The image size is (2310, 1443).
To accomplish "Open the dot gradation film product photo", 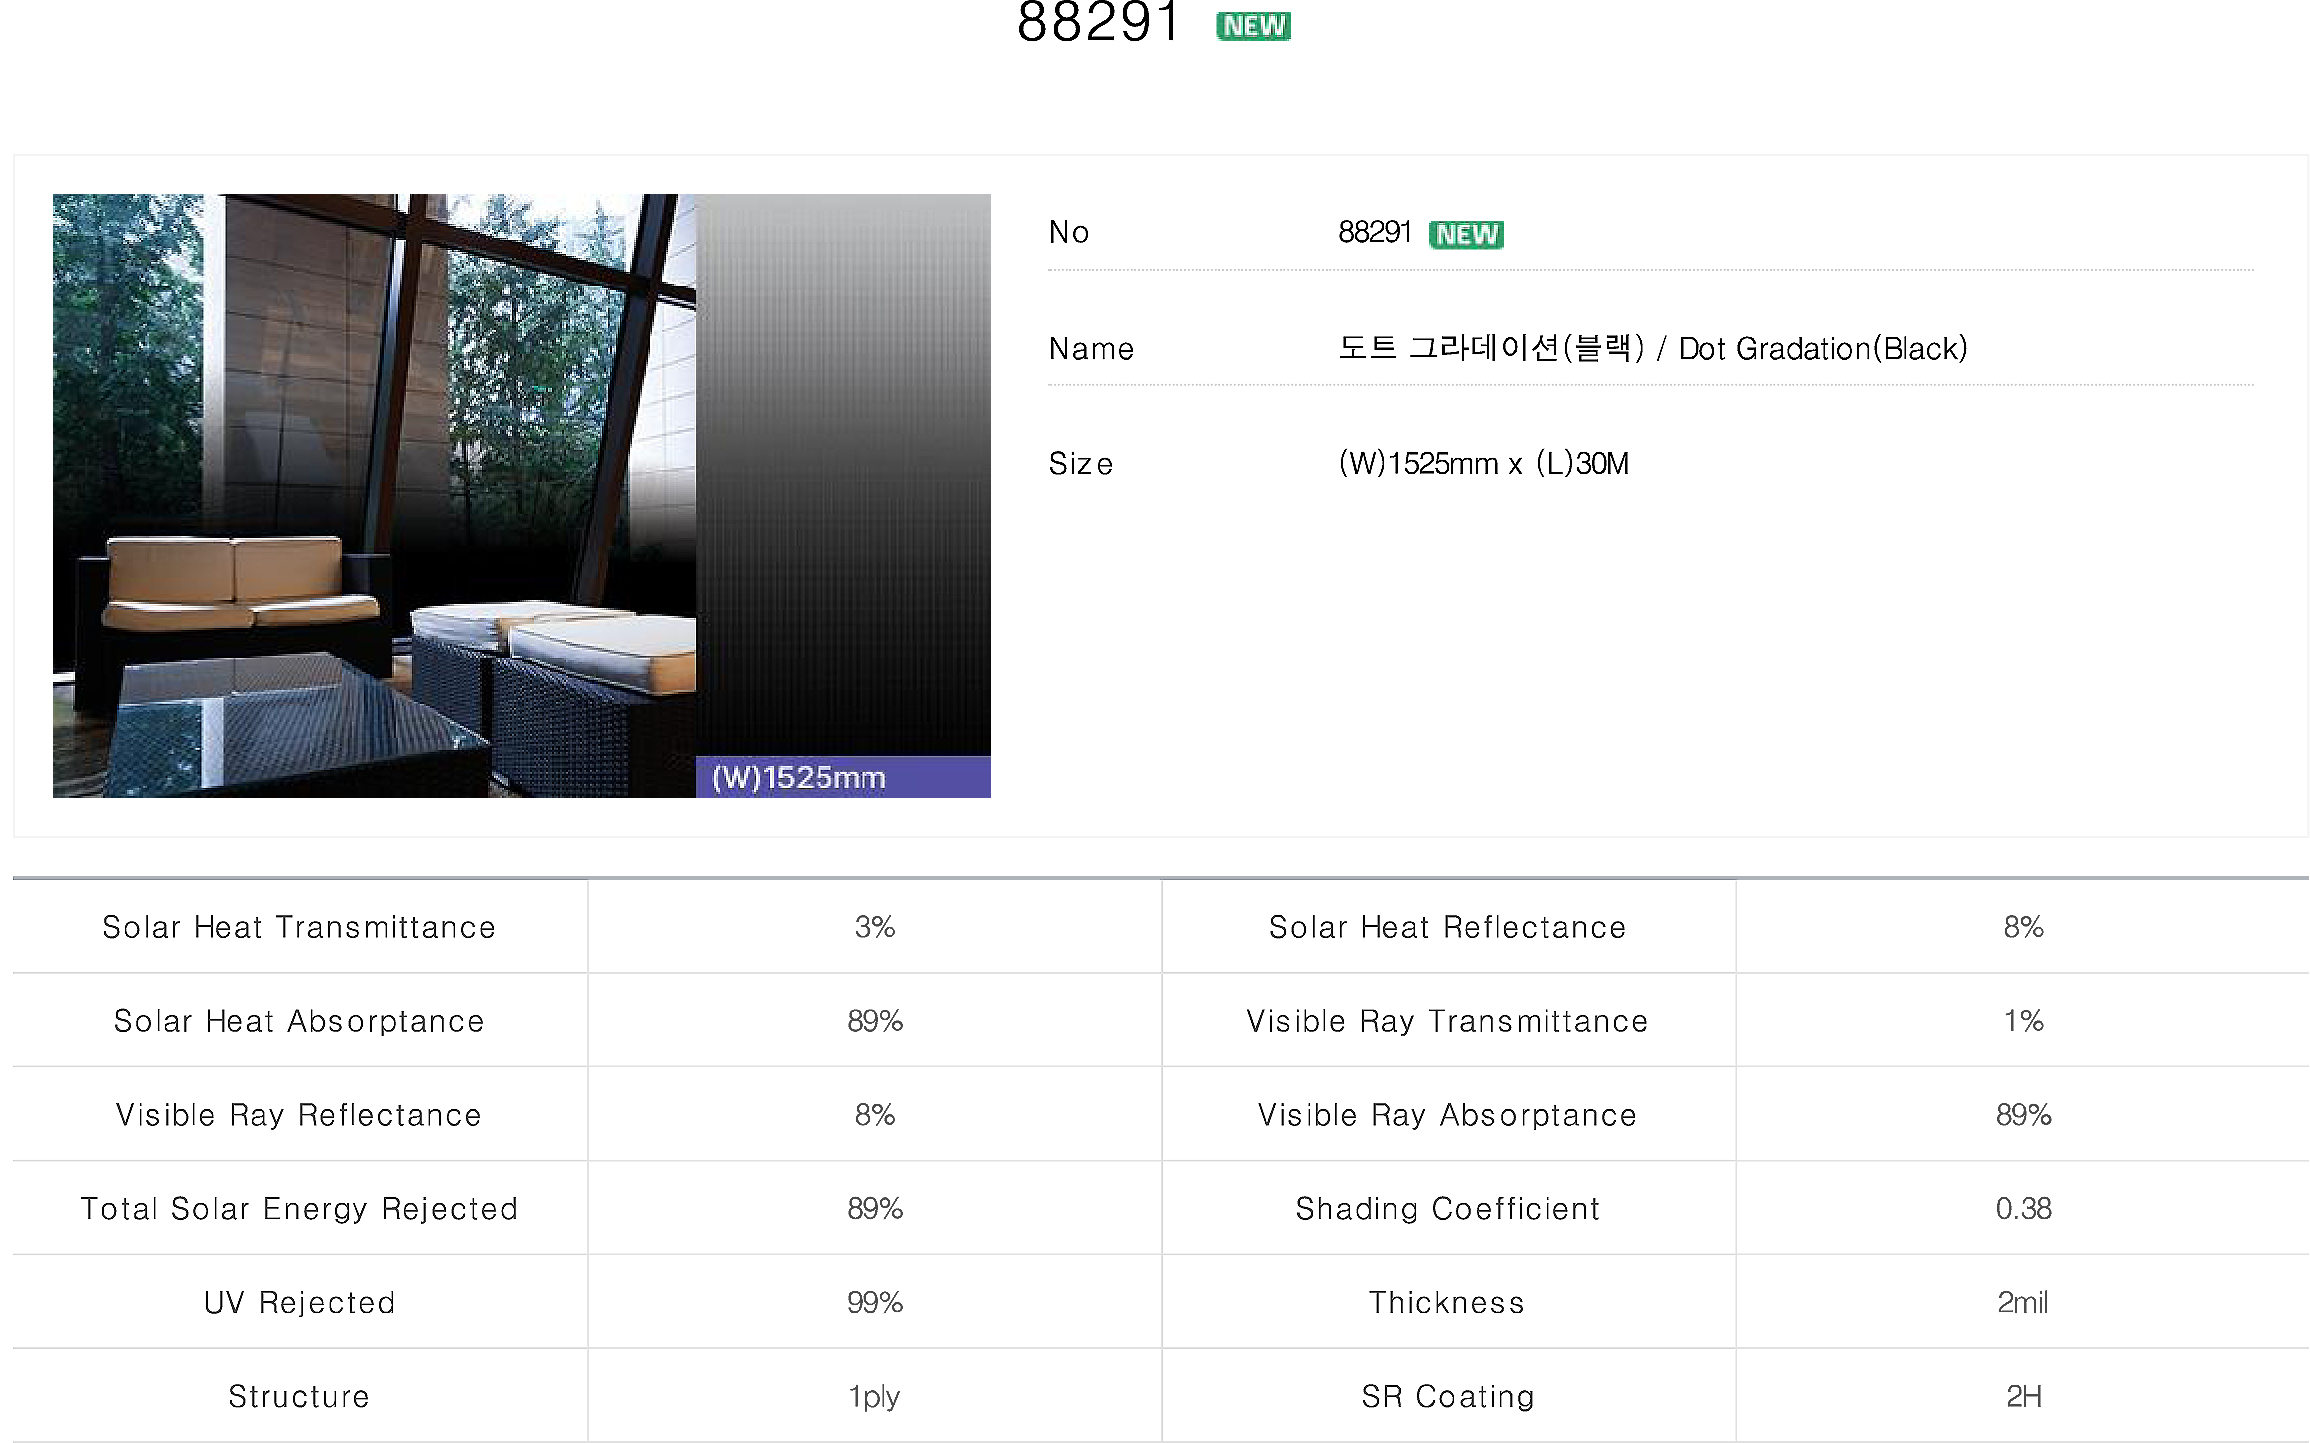I will click(521, 495).
